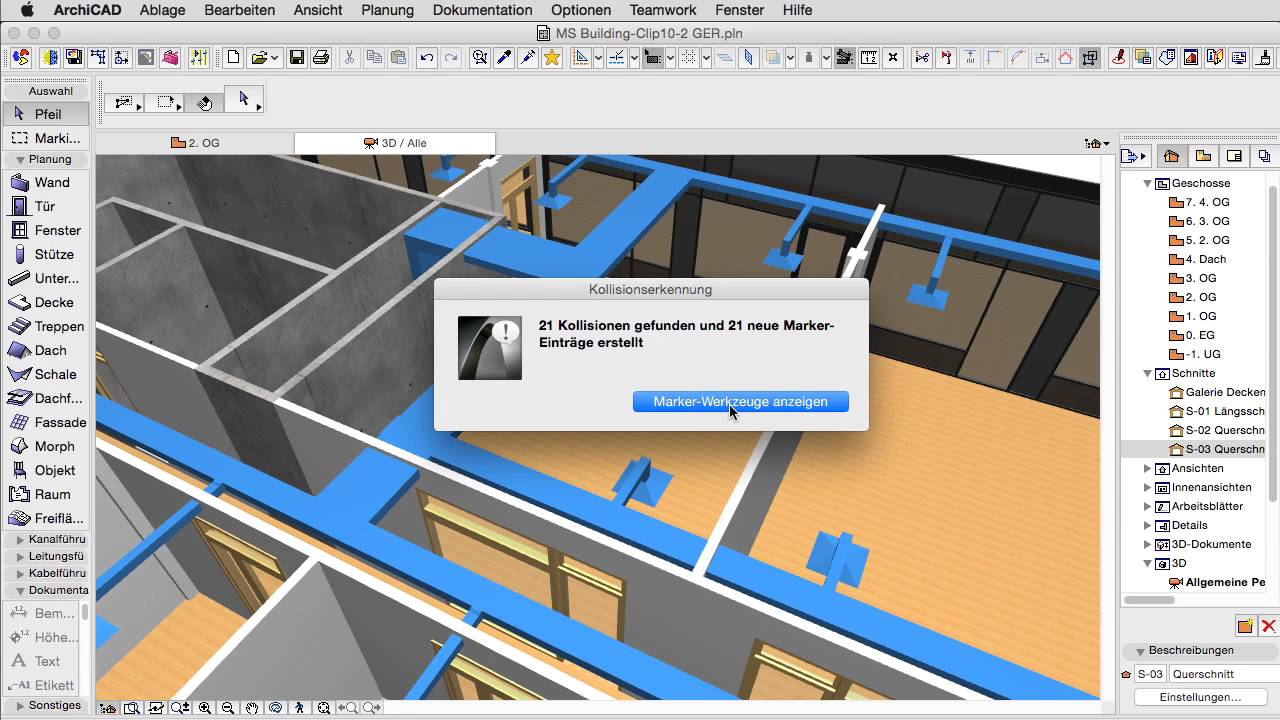Open the Teamwork menu
The image size is (1280, 720).
[663, 10]
